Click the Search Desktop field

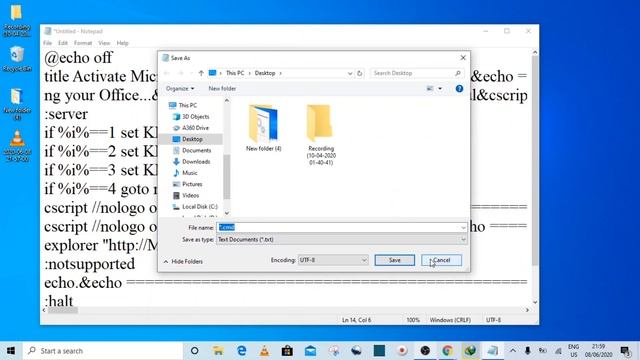click(x=417, y=73)
